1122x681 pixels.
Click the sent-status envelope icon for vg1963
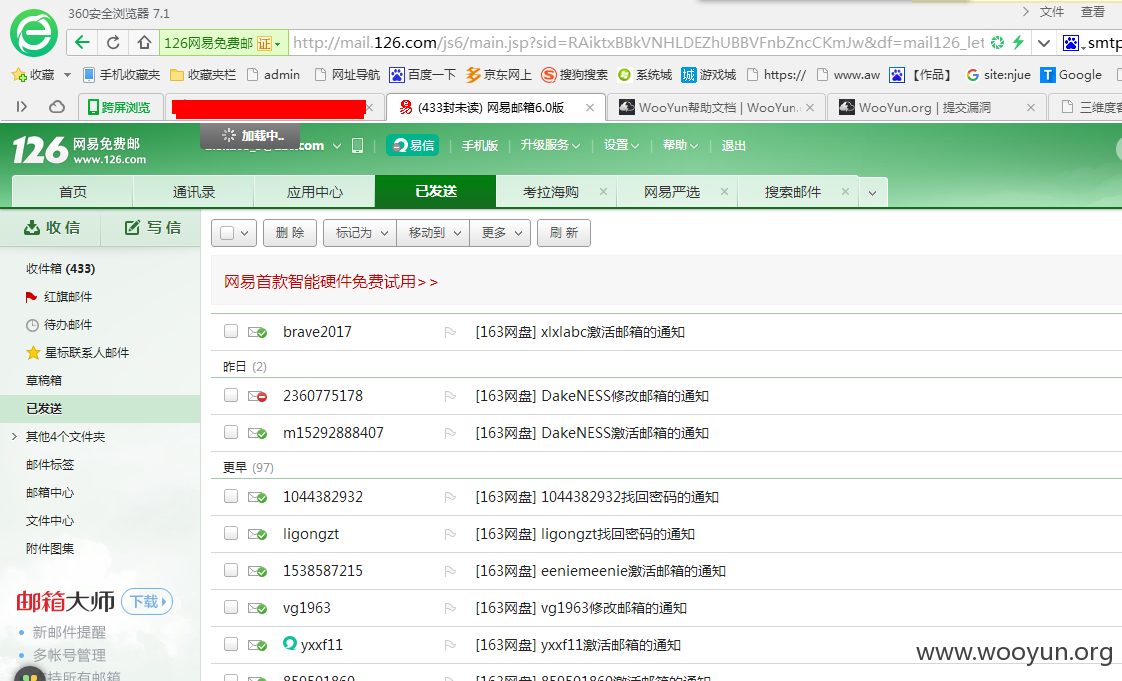point(257,608)
